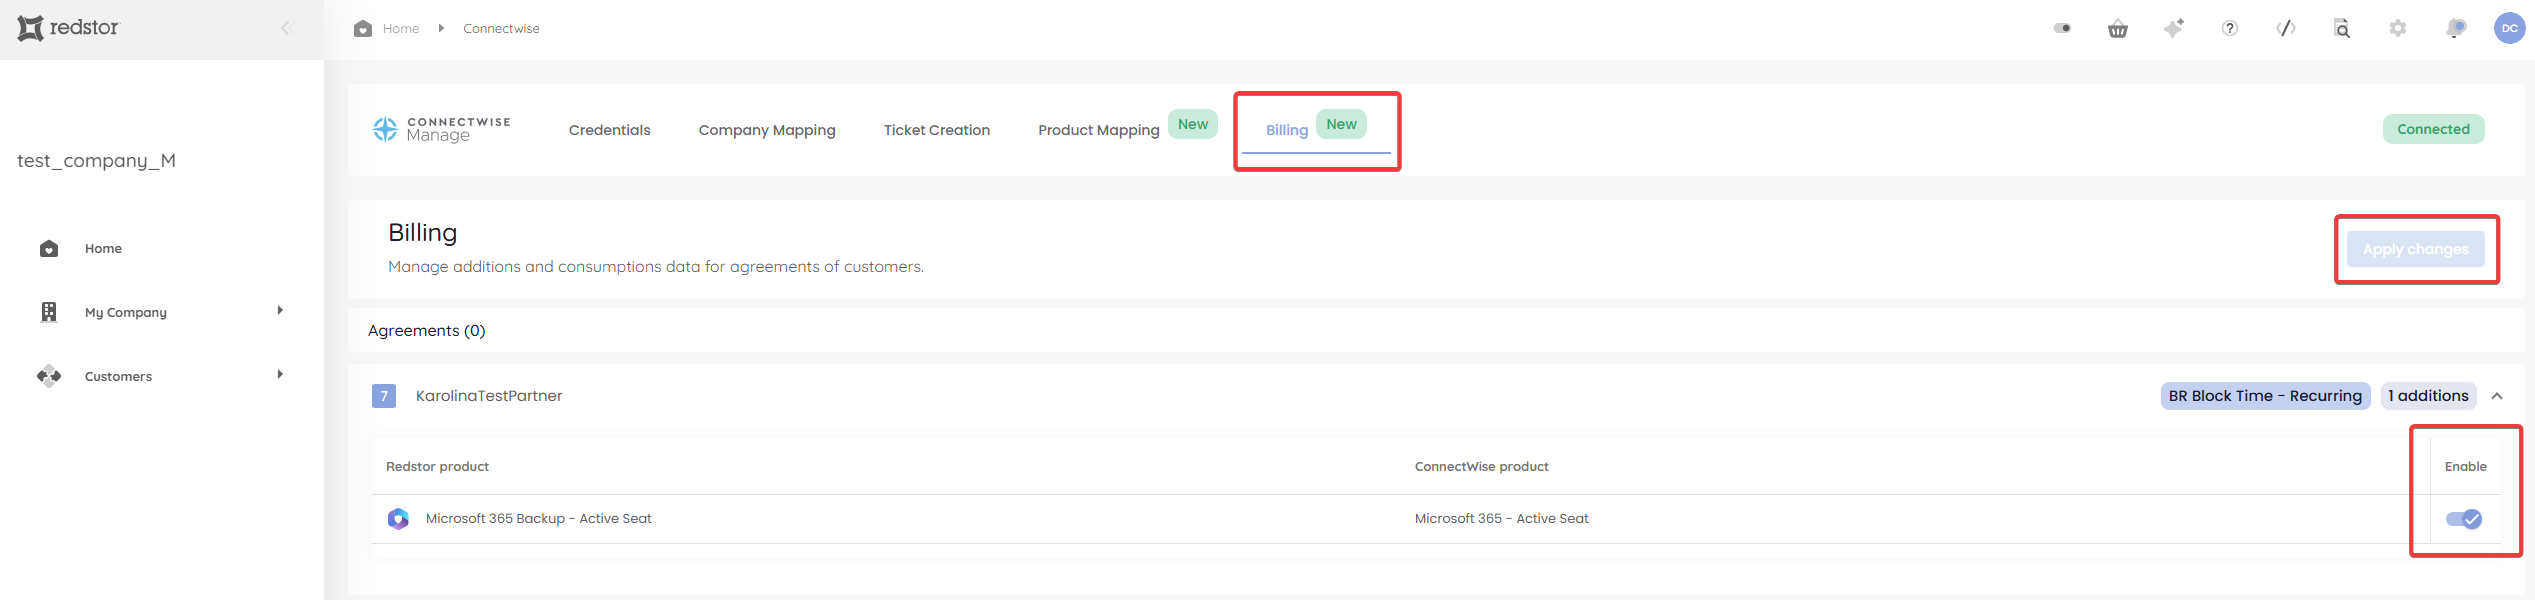The width and height of the screenshot is (2535, 600).
Task: Open the Product Mapping tab
Action: click(x=1099, y=130)
